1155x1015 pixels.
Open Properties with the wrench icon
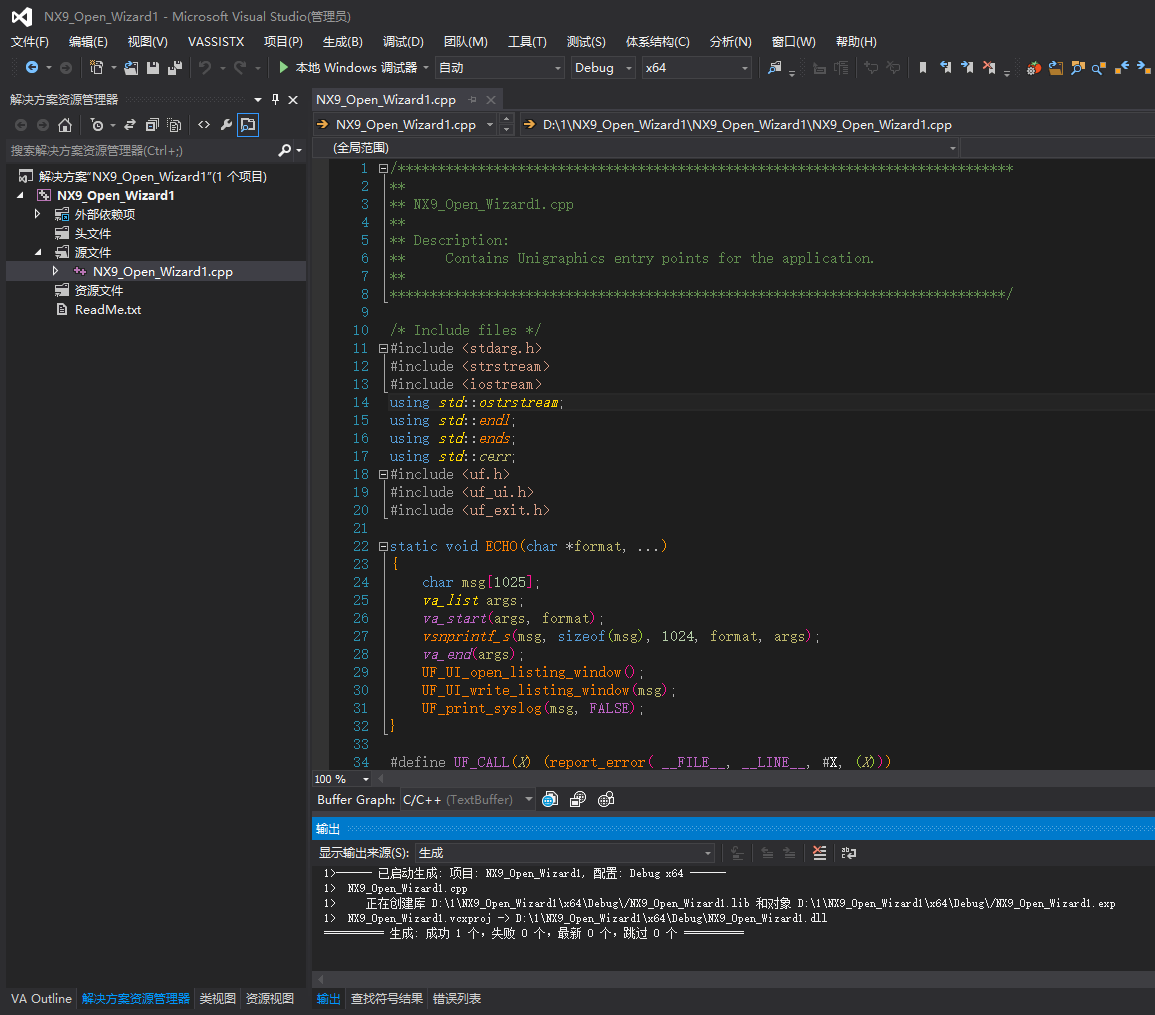(226, 125)
